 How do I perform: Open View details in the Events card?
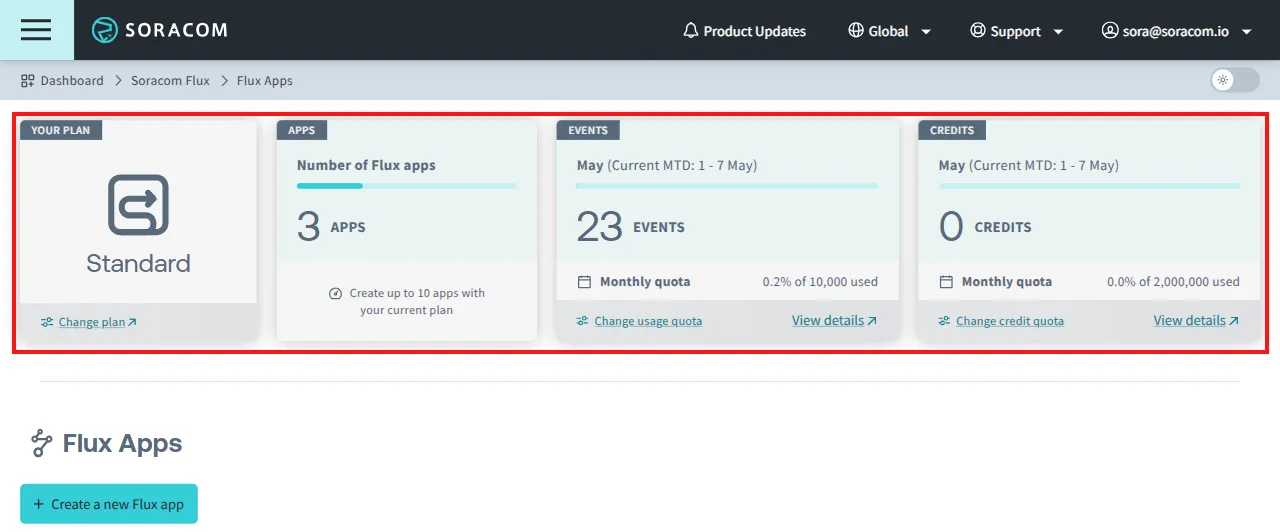click(828, 321)
